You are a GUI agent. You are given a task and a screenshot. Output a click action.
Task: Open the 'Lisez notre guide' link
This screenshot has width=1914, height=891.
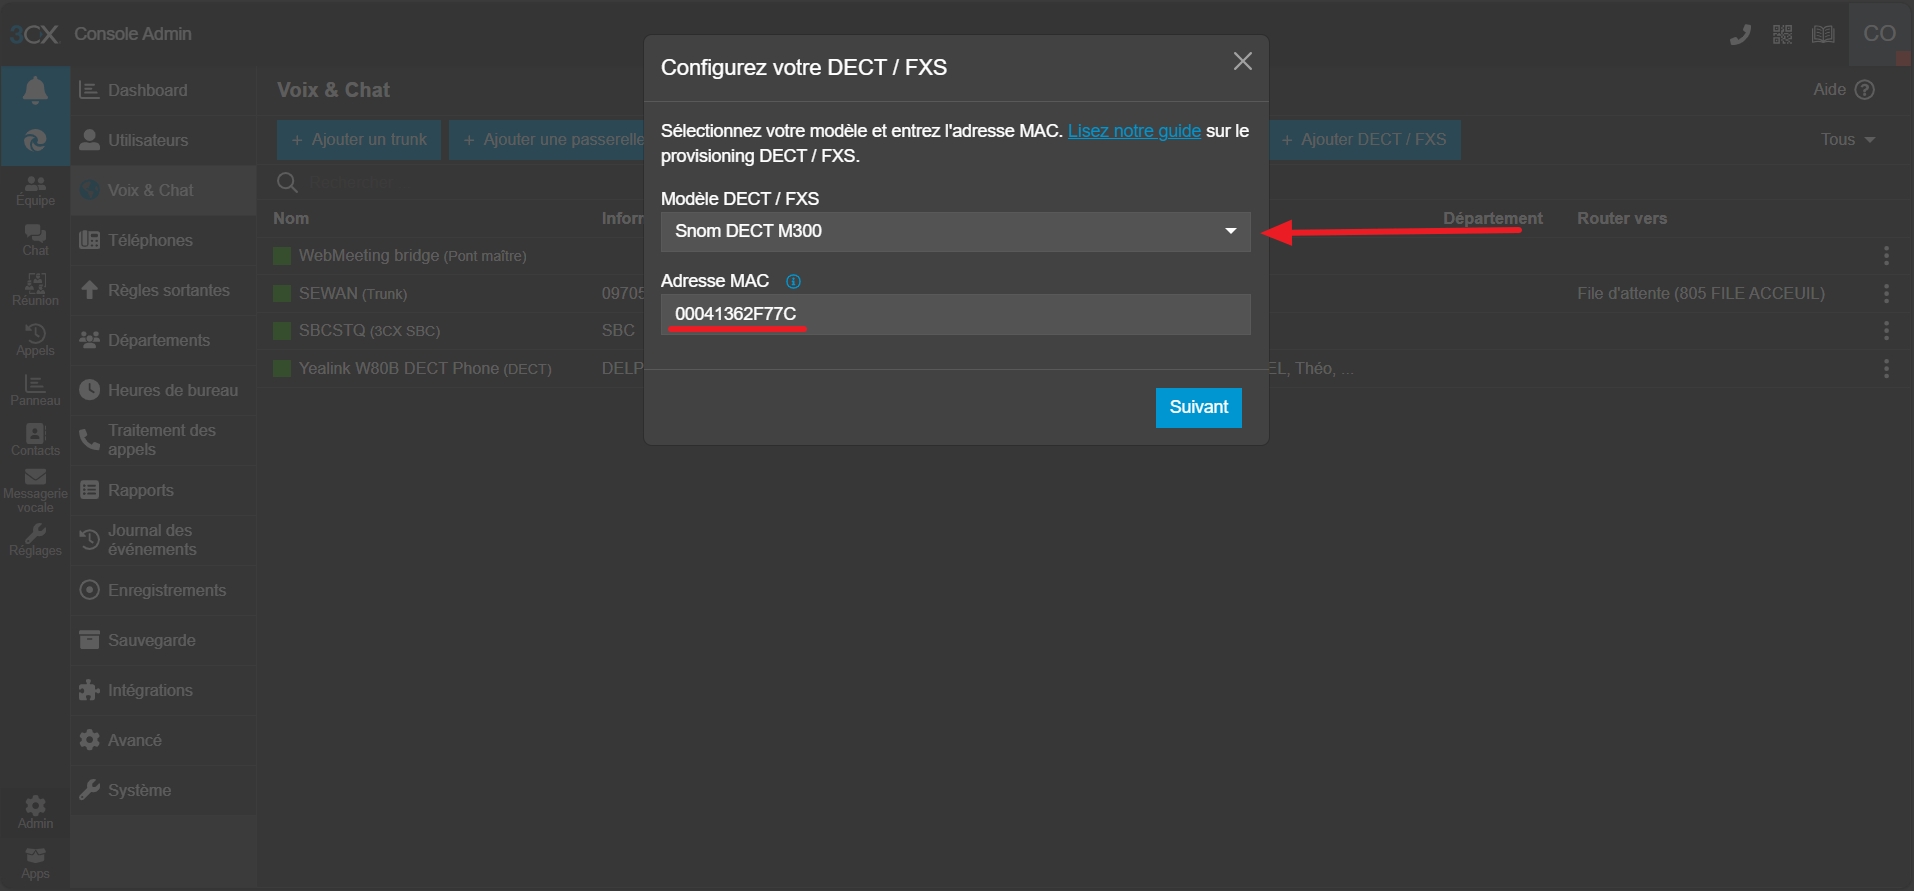(x=1134, y=131)
